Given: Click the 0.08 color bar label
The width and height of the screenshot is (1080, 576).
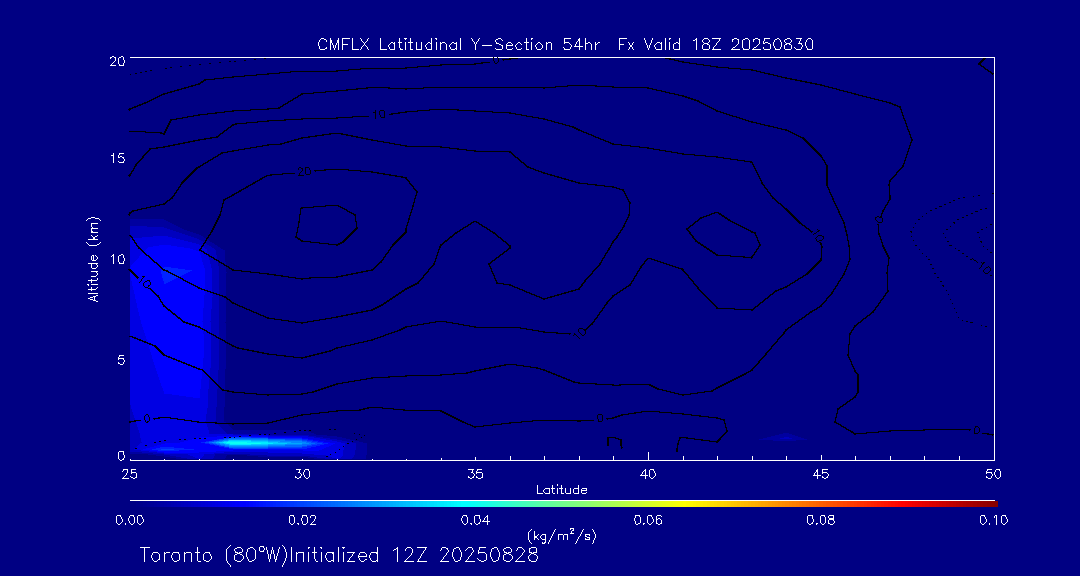Looking at the screenshot, I should (x=822, y=520).
